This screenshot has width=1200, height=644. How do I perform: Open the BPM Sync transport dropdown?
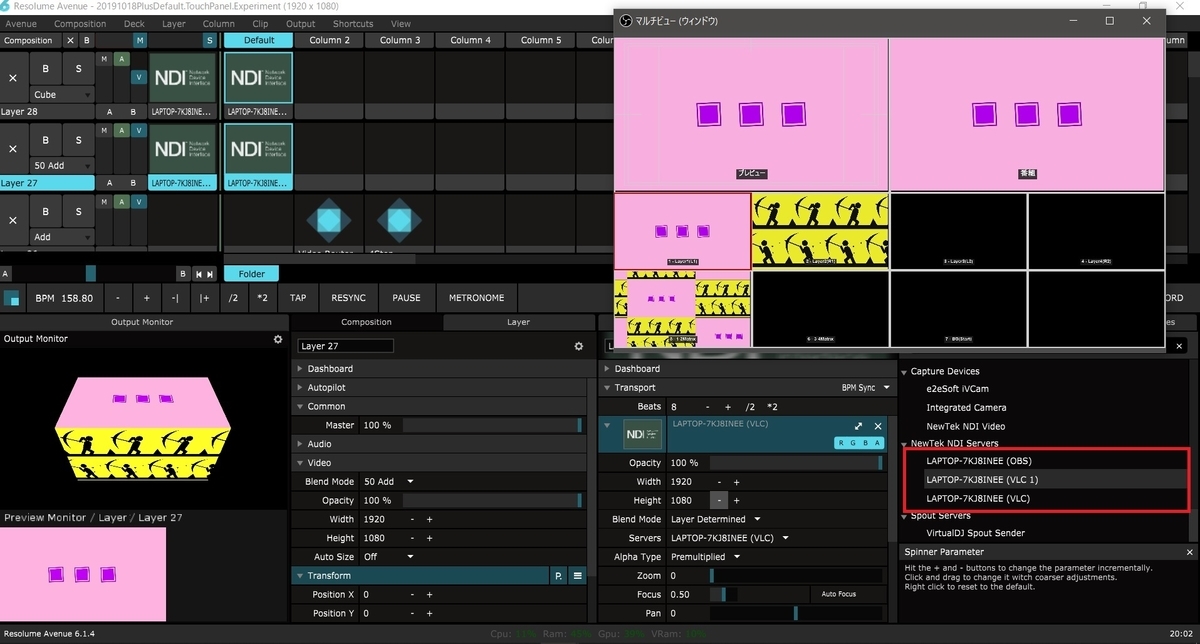pyautogui.click(x=864, y=388)
